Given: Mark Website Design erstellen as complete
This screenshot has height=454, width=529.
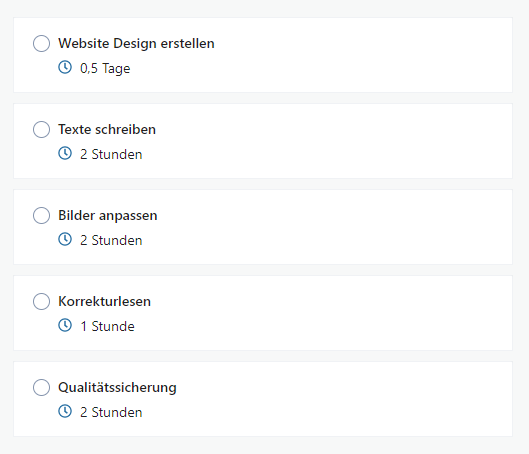Looking at the screenshot, I should 41,44.
